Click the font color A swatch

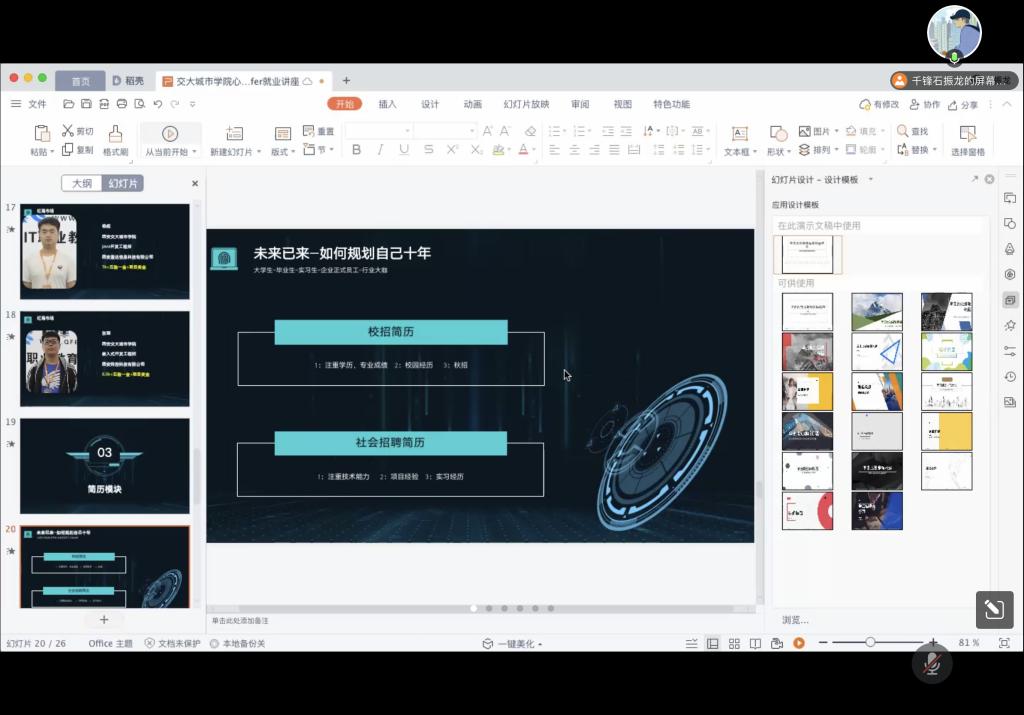pos(523,150)
